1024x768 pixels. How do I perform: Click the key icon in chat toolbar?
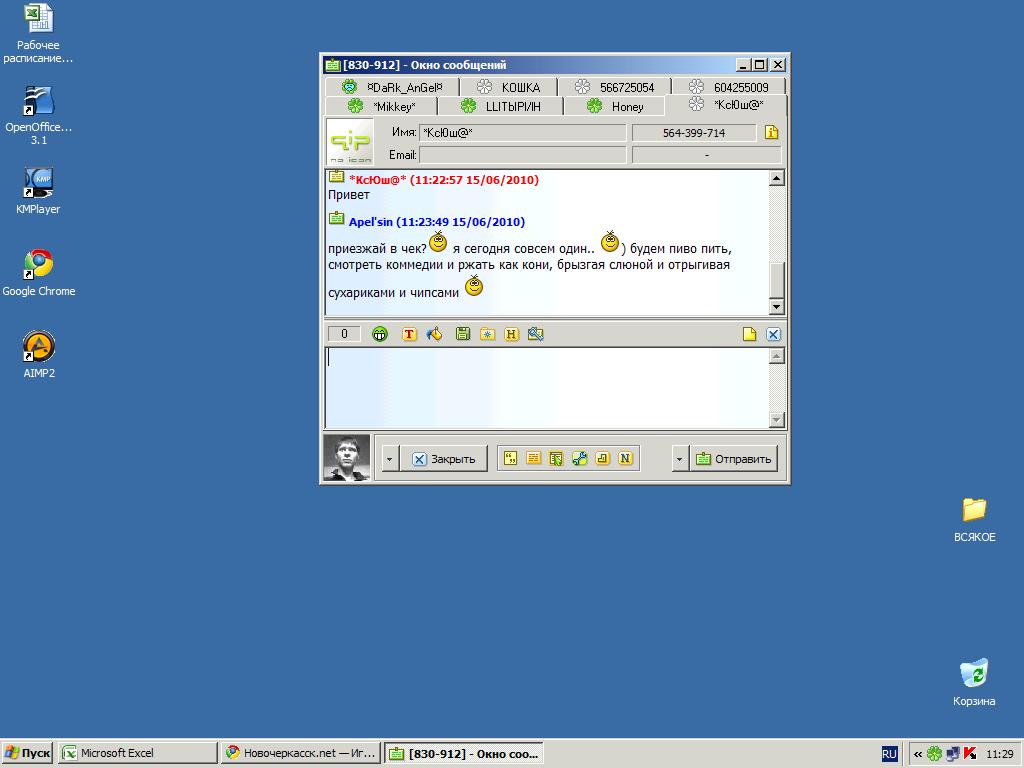[536, 334]
